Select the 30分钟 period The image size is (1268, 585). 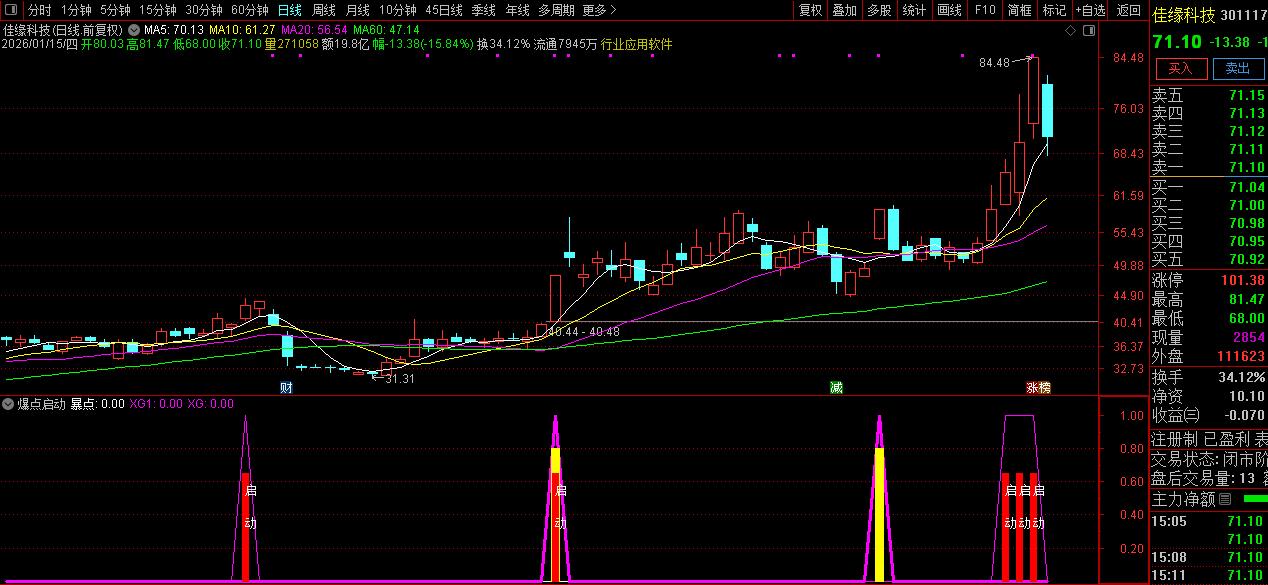204,10
